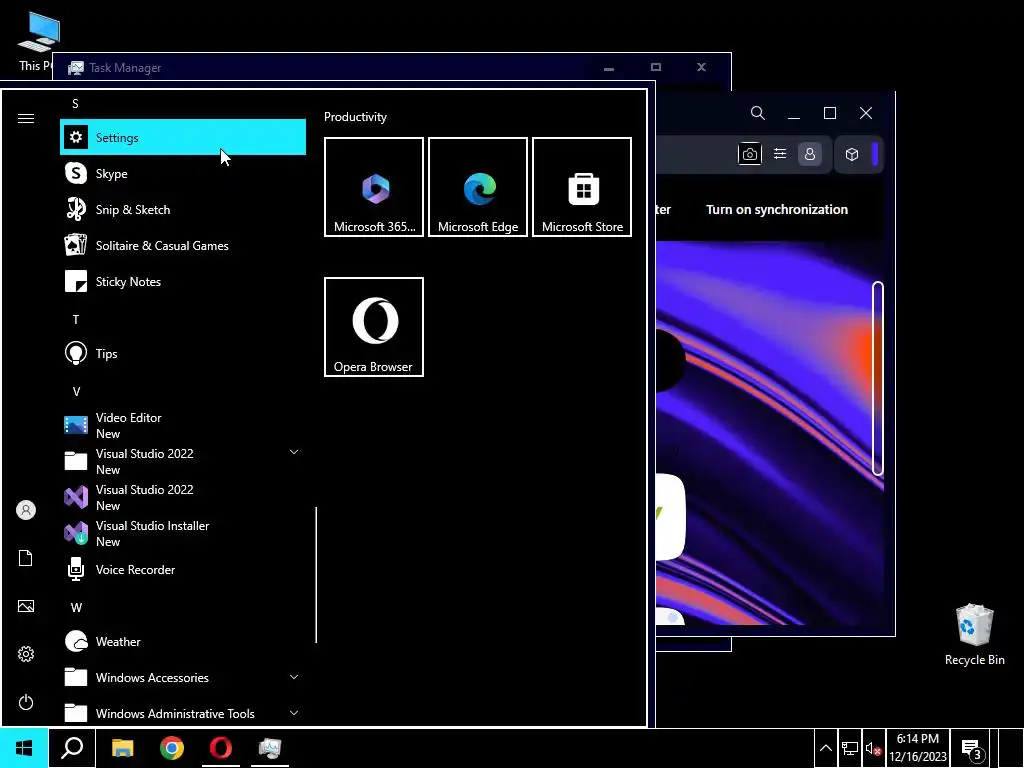Minimize the Task Manager window

pyautogui.click(x=609, y=67)
